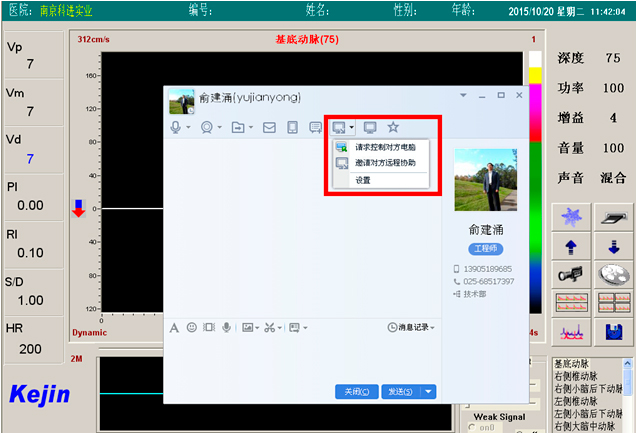
Task: Click the blue floppy disk save button
Action: point(614,332)
